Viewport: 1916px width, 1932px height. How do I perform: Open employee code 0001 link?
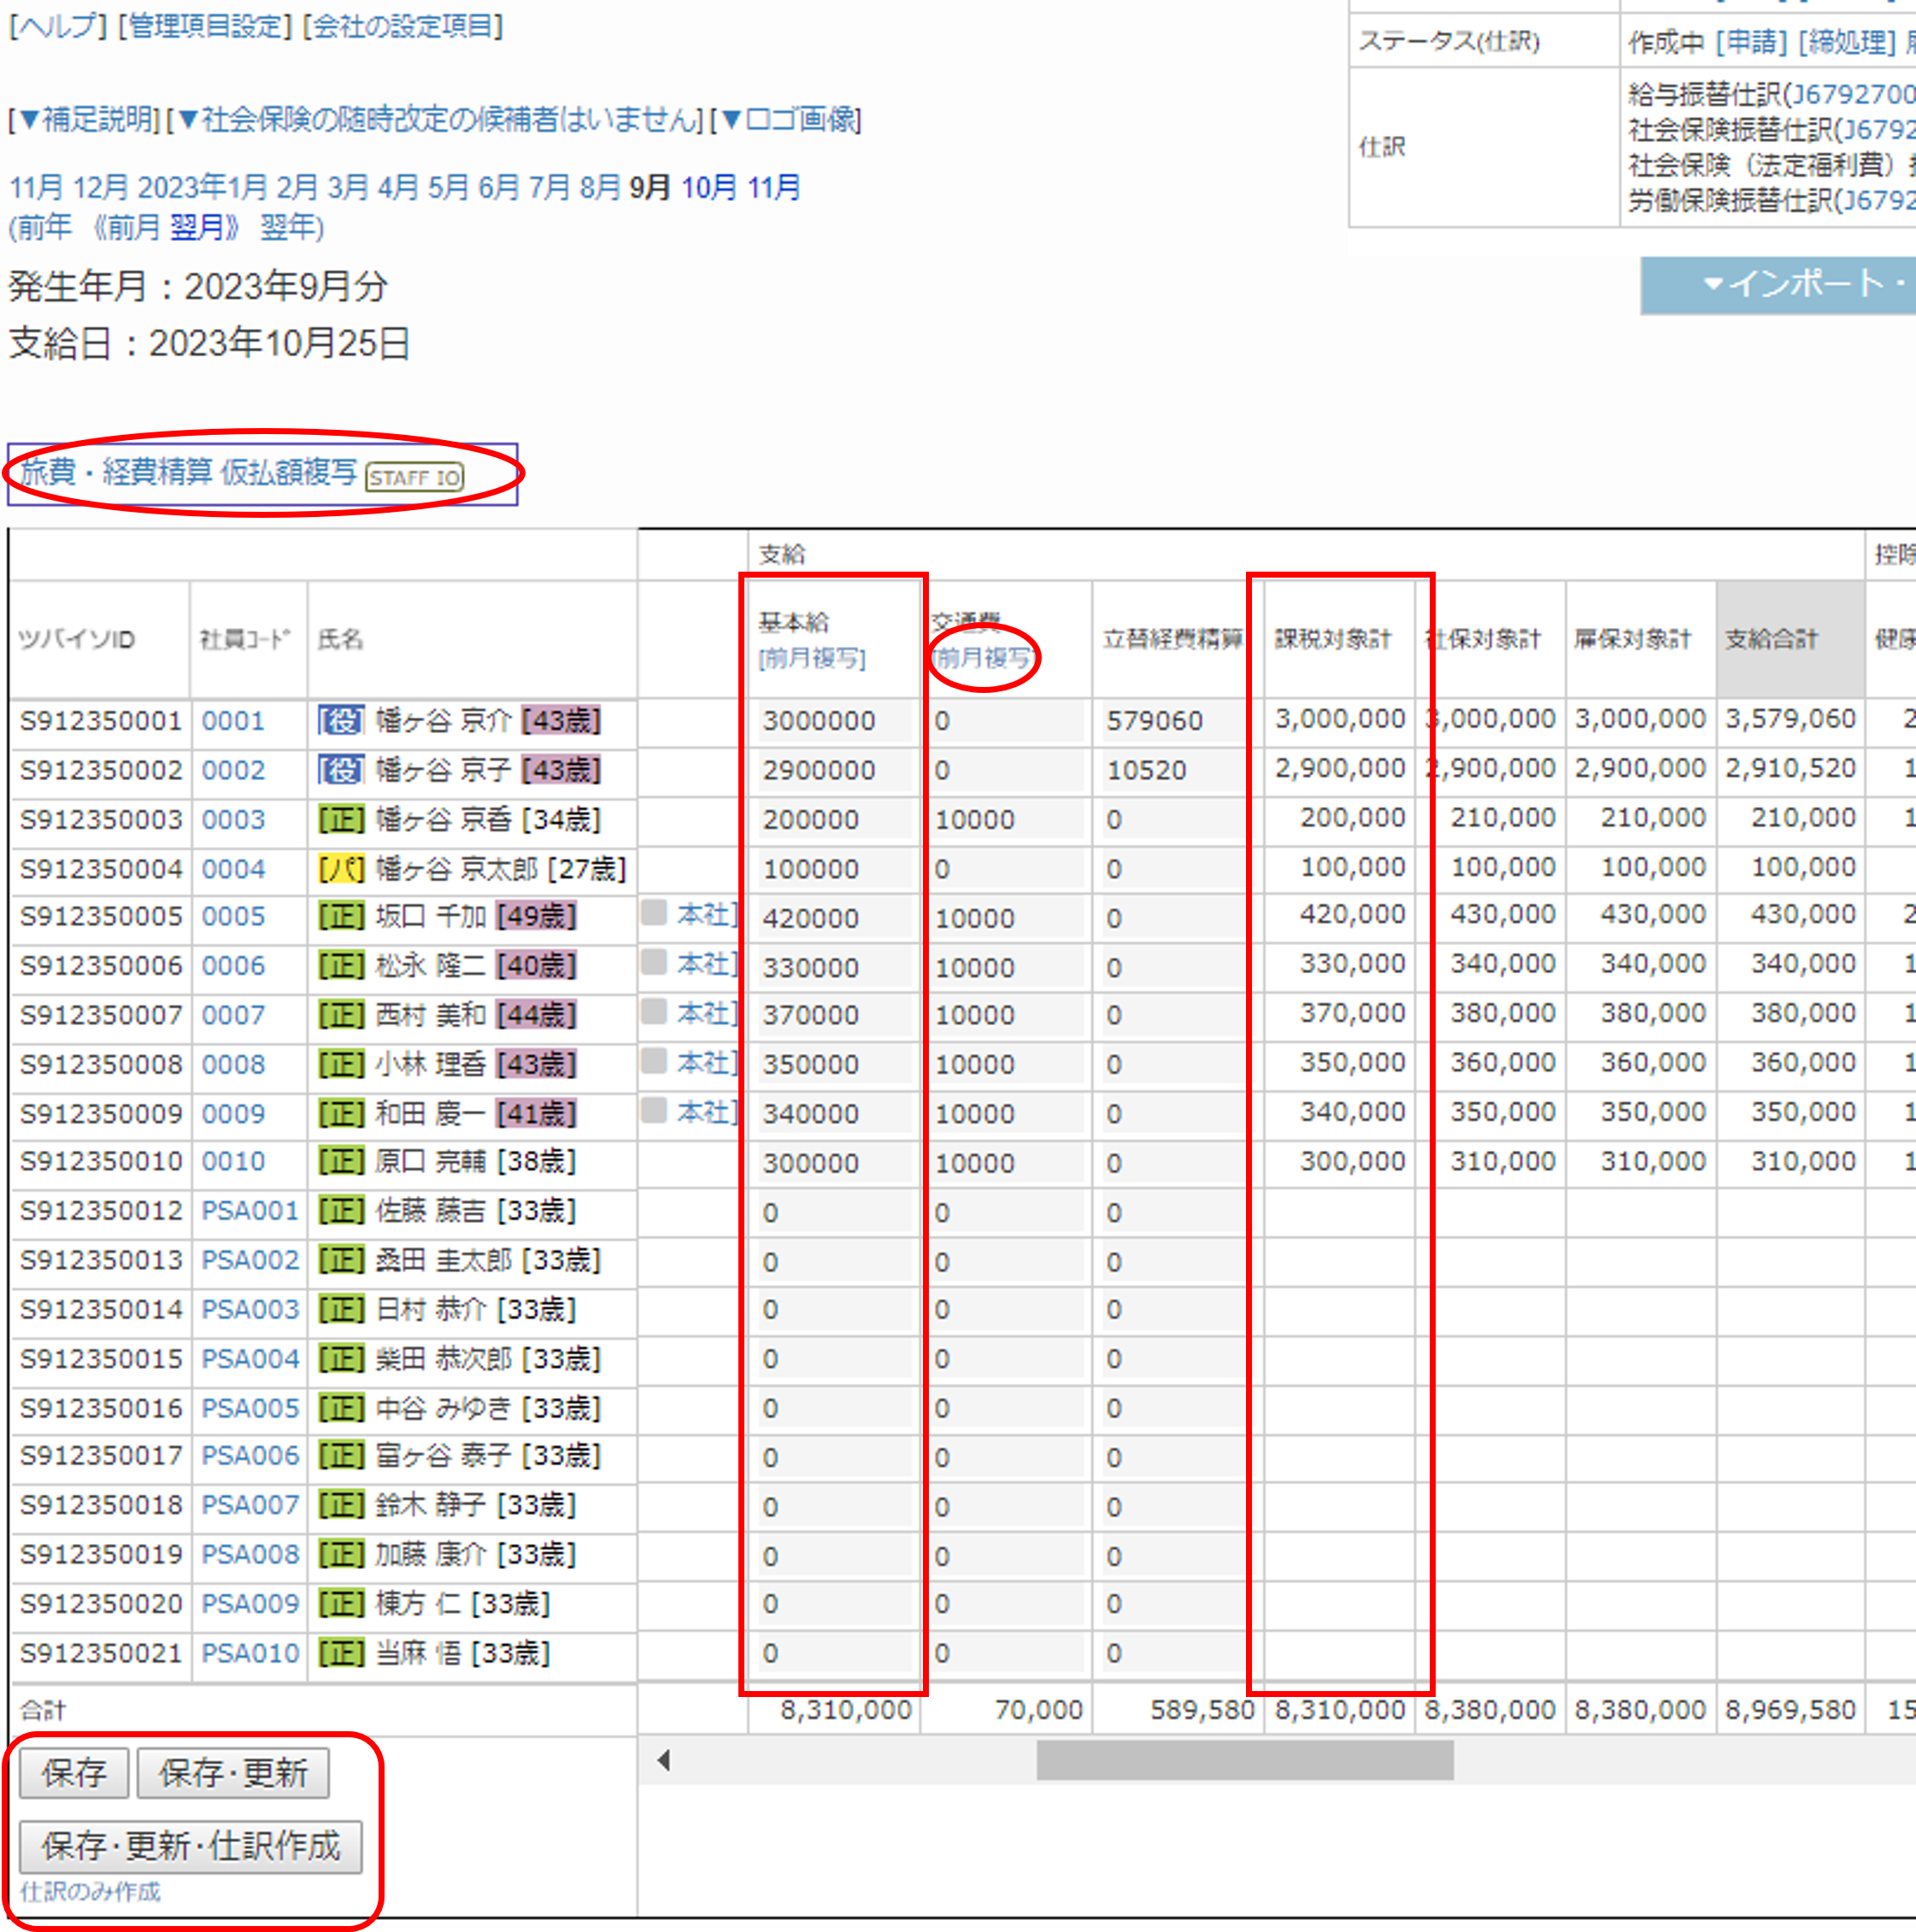(233, 721)
